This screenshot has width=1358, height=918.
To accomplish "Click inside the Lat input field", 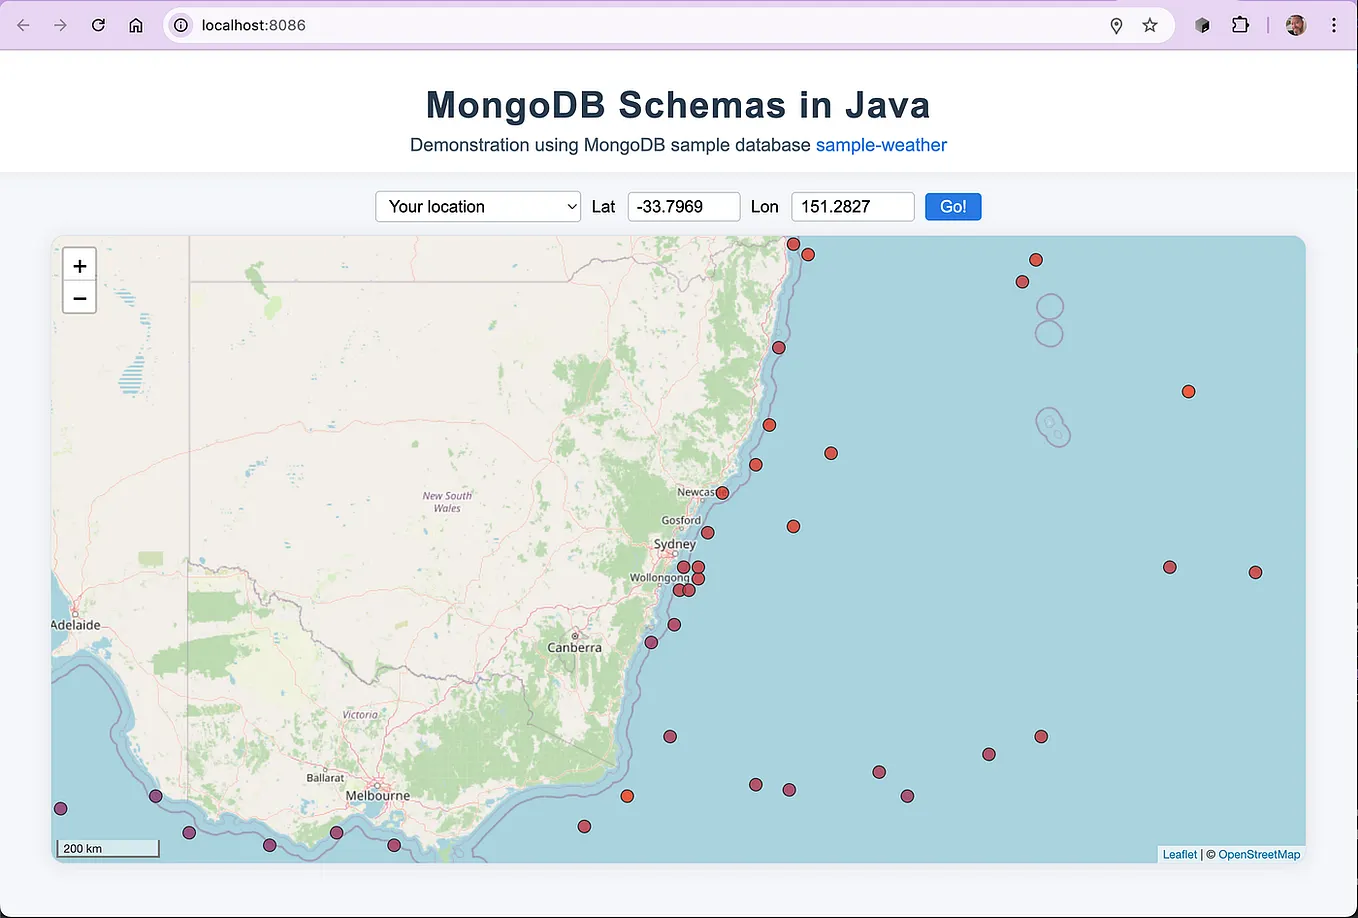I will 683,206.
